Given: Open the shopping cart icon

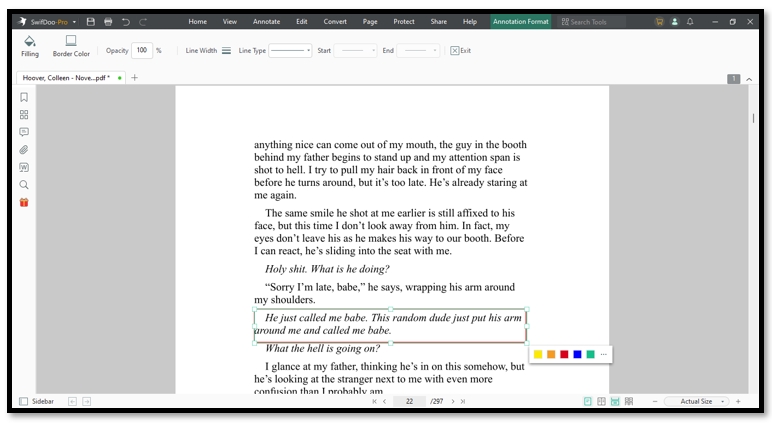Looking at the screenshot, I should 659,22.
